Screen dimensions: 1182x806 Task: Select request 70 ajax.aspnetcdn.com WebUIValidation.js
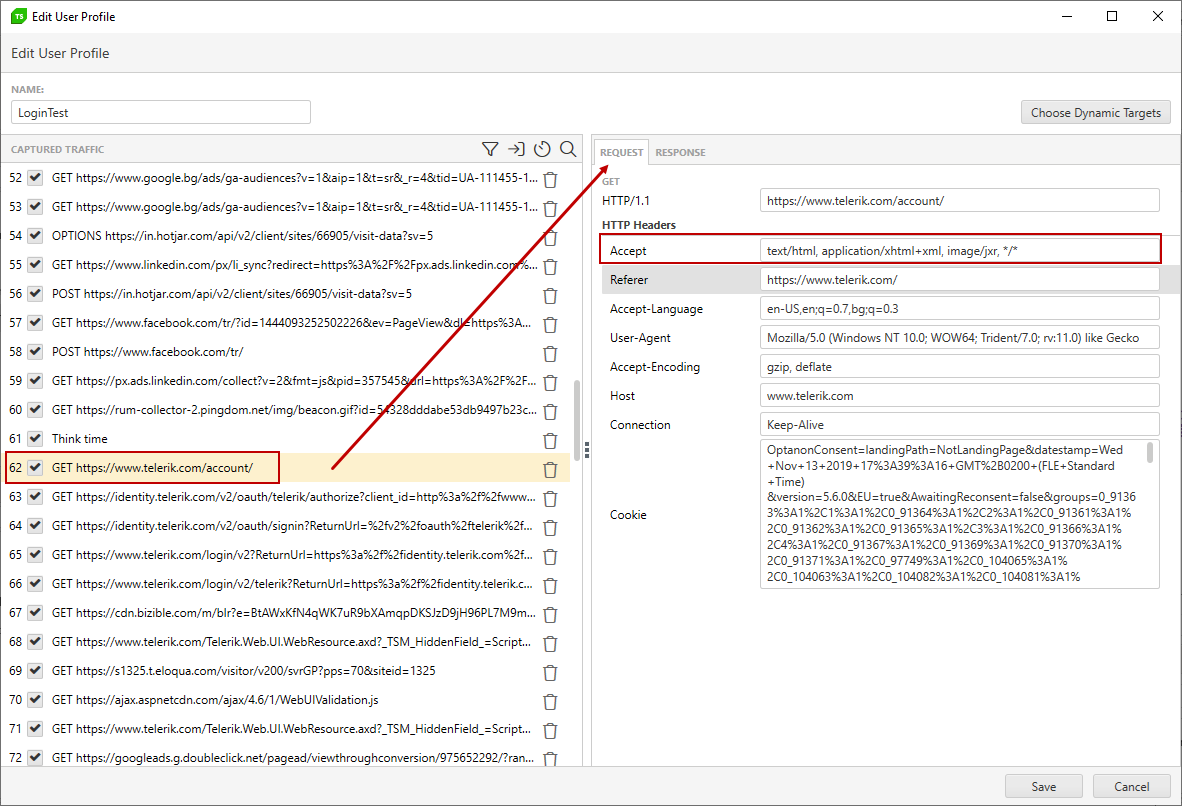pos(215,700)
